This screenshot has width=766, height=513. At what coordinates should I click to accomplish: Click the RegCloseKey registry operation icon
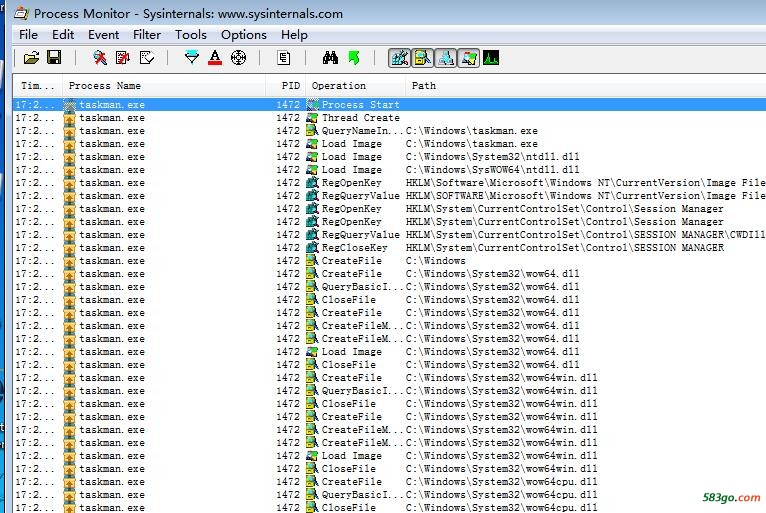[312, 248]
